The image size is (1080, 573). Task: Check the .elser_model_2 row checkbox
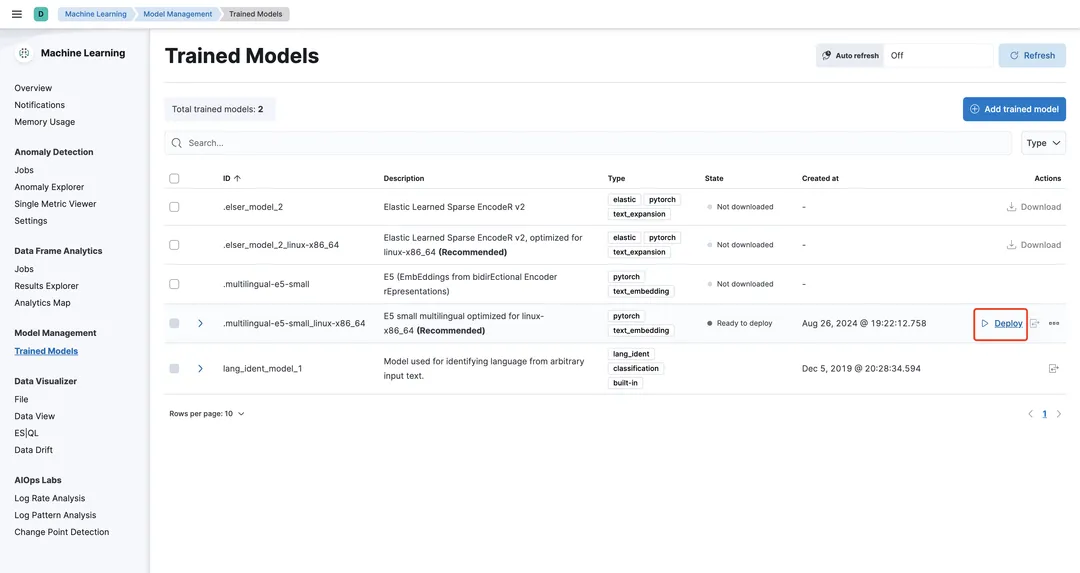(x=174, y=207)
